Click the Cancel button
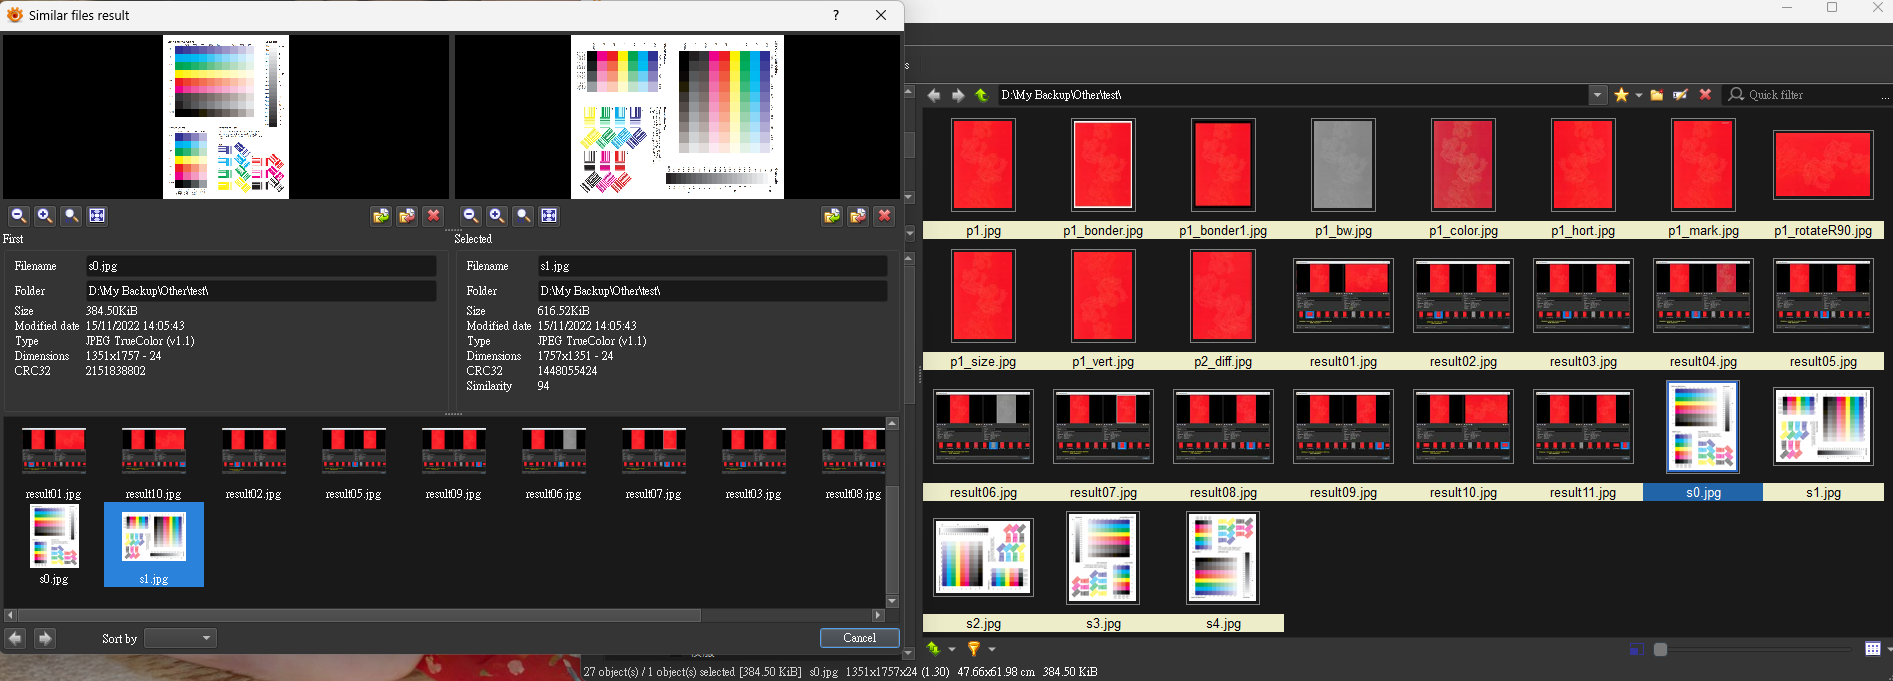Viewport: 1893px width, 681px height. [x=859, y=638]
